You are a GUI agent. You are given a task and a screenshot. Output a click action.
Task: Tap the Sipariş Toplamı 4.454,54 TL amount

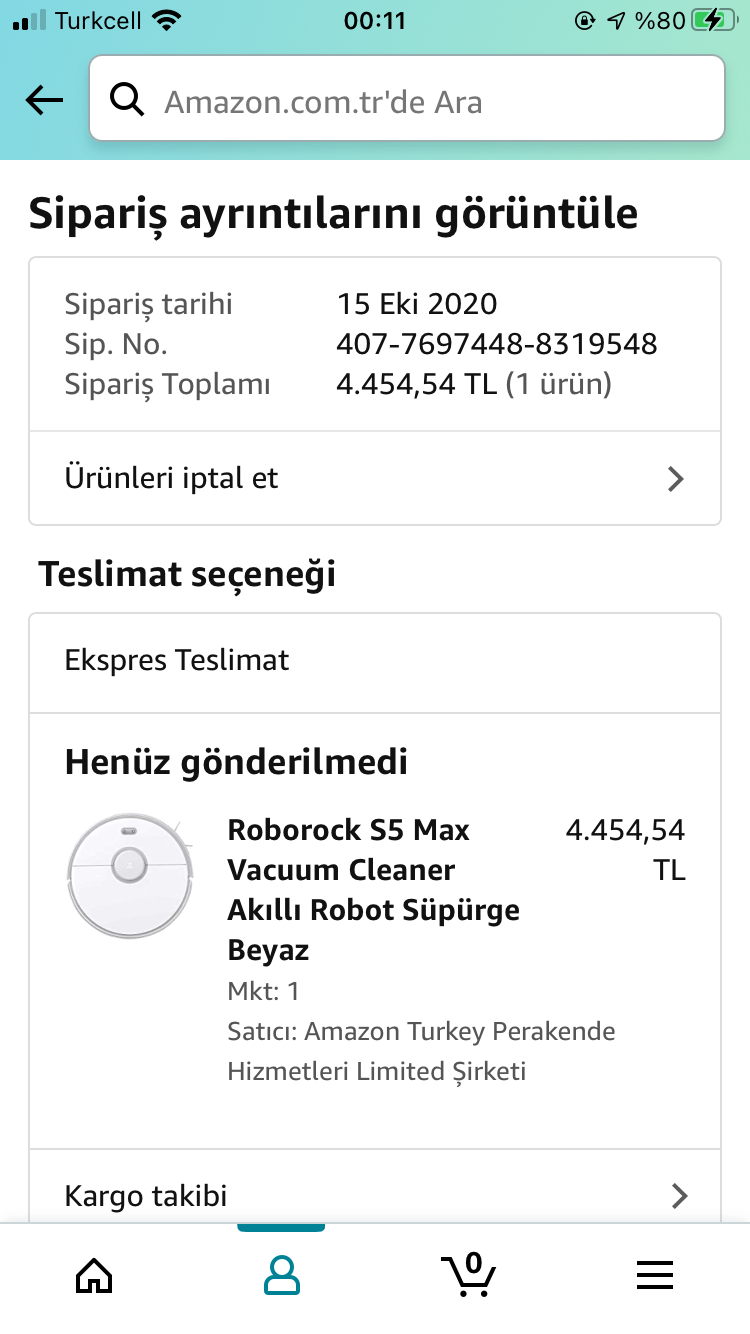tap(416, 384)
